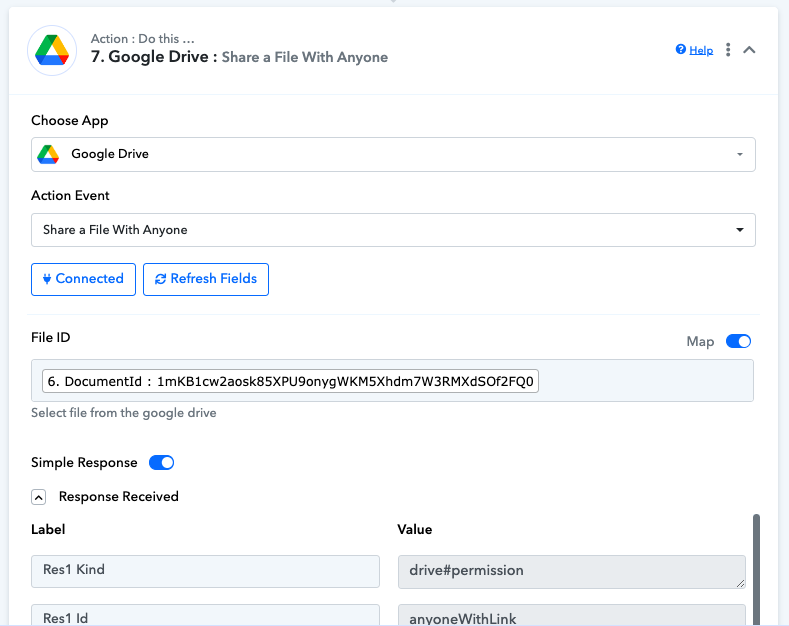Click the plug icon on Connected button
This screenshot has height=626, width=789.
pos(47,279)
